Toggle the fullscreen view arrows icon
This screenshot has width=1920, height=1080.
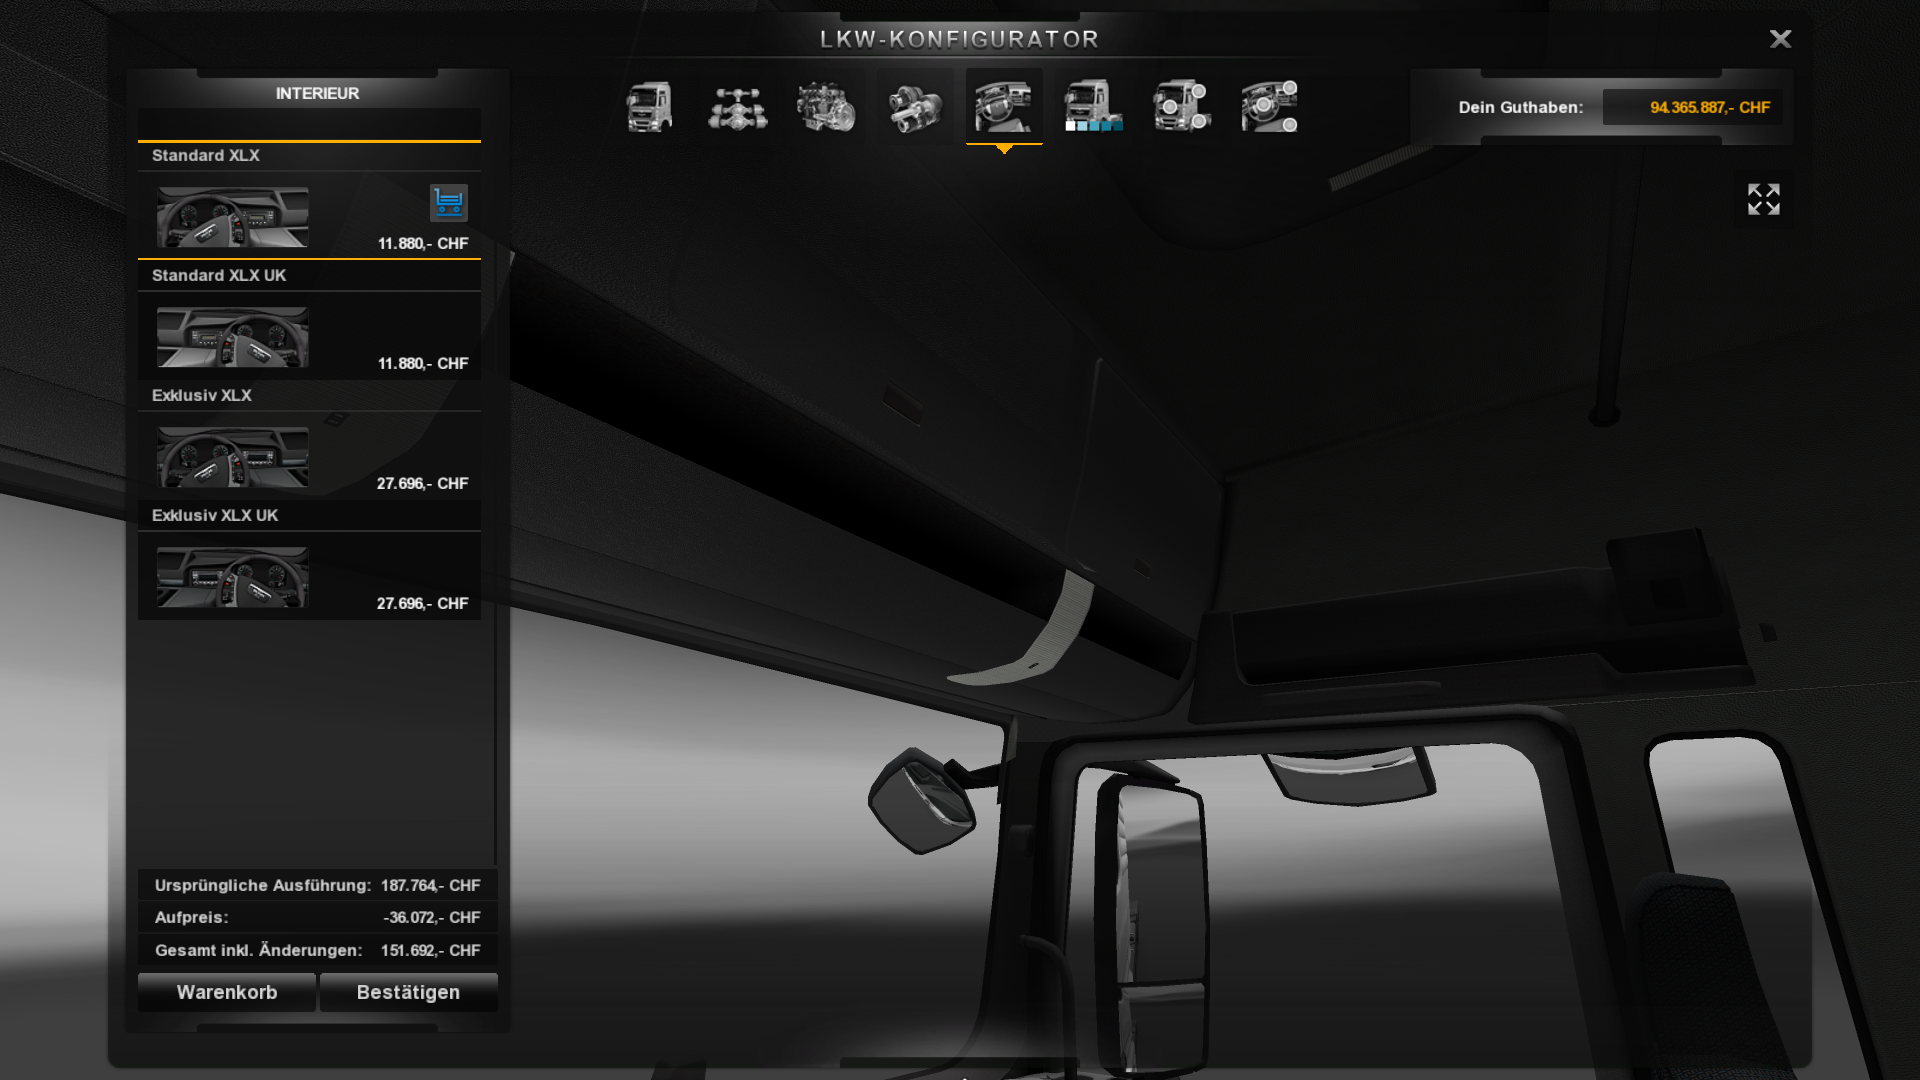click(x=1764, y=199)
